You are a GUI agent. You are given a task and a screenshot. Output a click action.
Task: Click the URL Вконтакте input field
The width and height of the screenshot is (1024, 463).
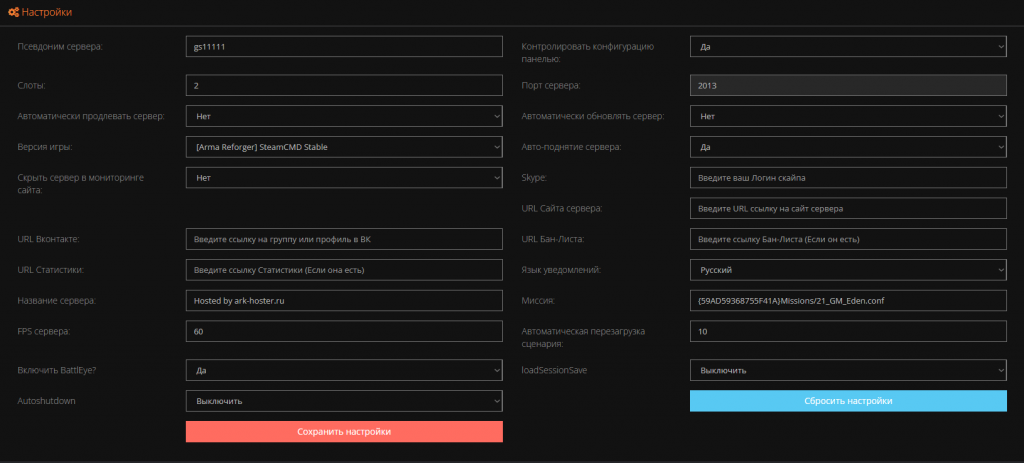[344, 239]
